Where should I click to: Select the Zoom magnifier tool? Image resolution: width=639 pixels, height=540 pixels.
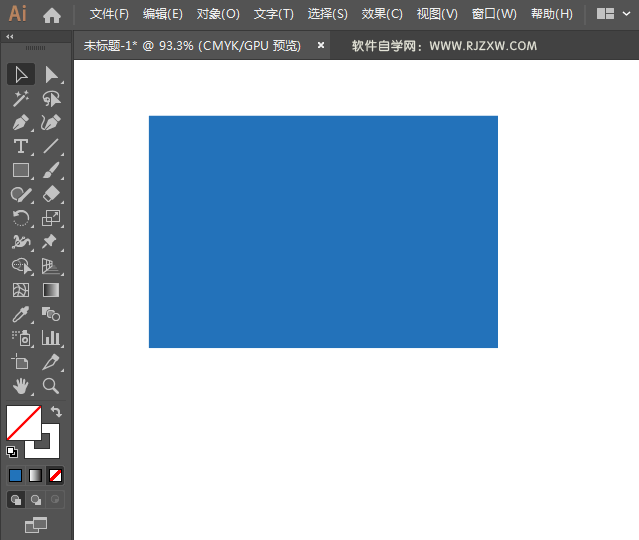click(51, 386)
